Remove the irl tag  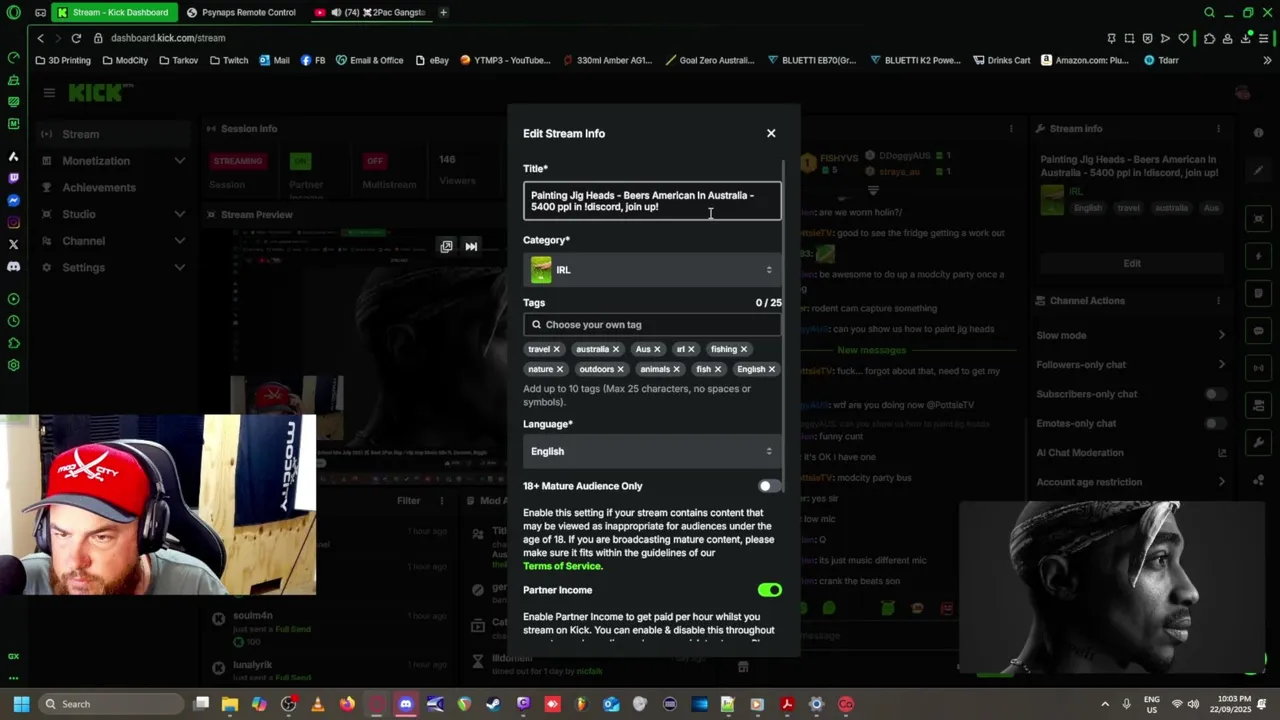pos(691,349)
